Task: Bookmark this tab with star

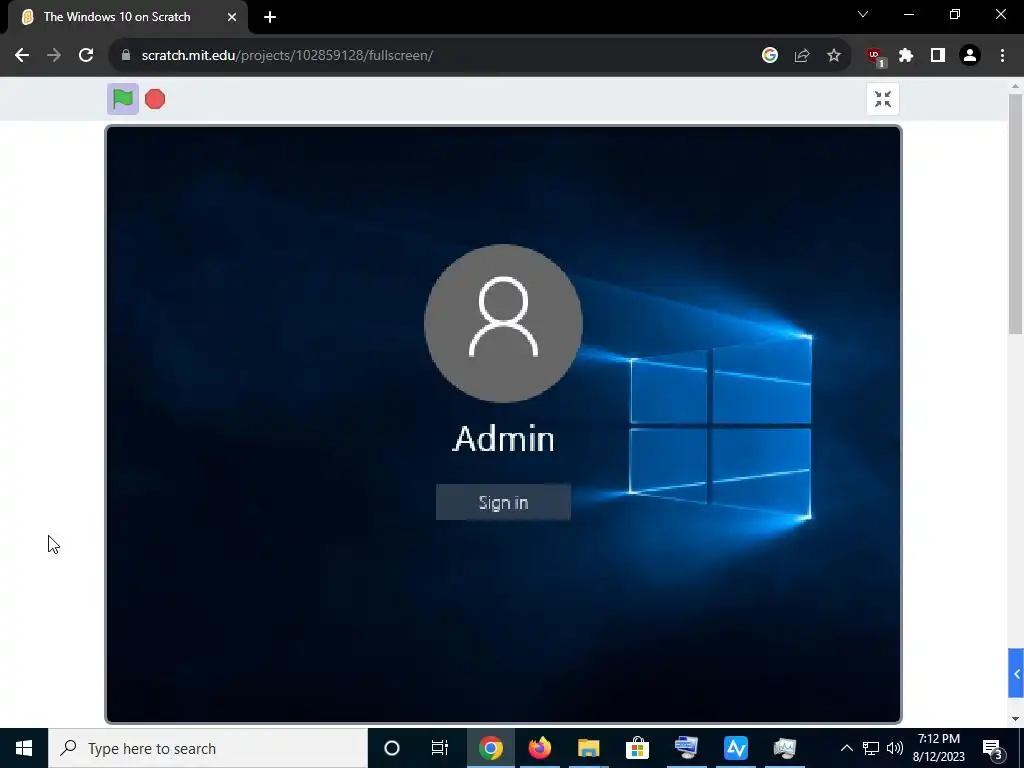Action: [833, 56]
